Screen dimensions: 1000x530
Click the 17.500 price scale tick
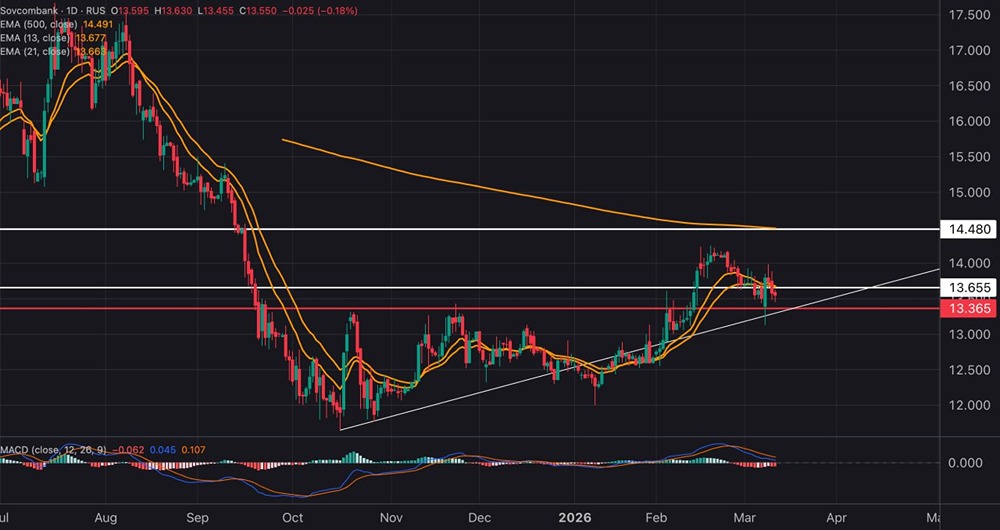click(969, 14)
